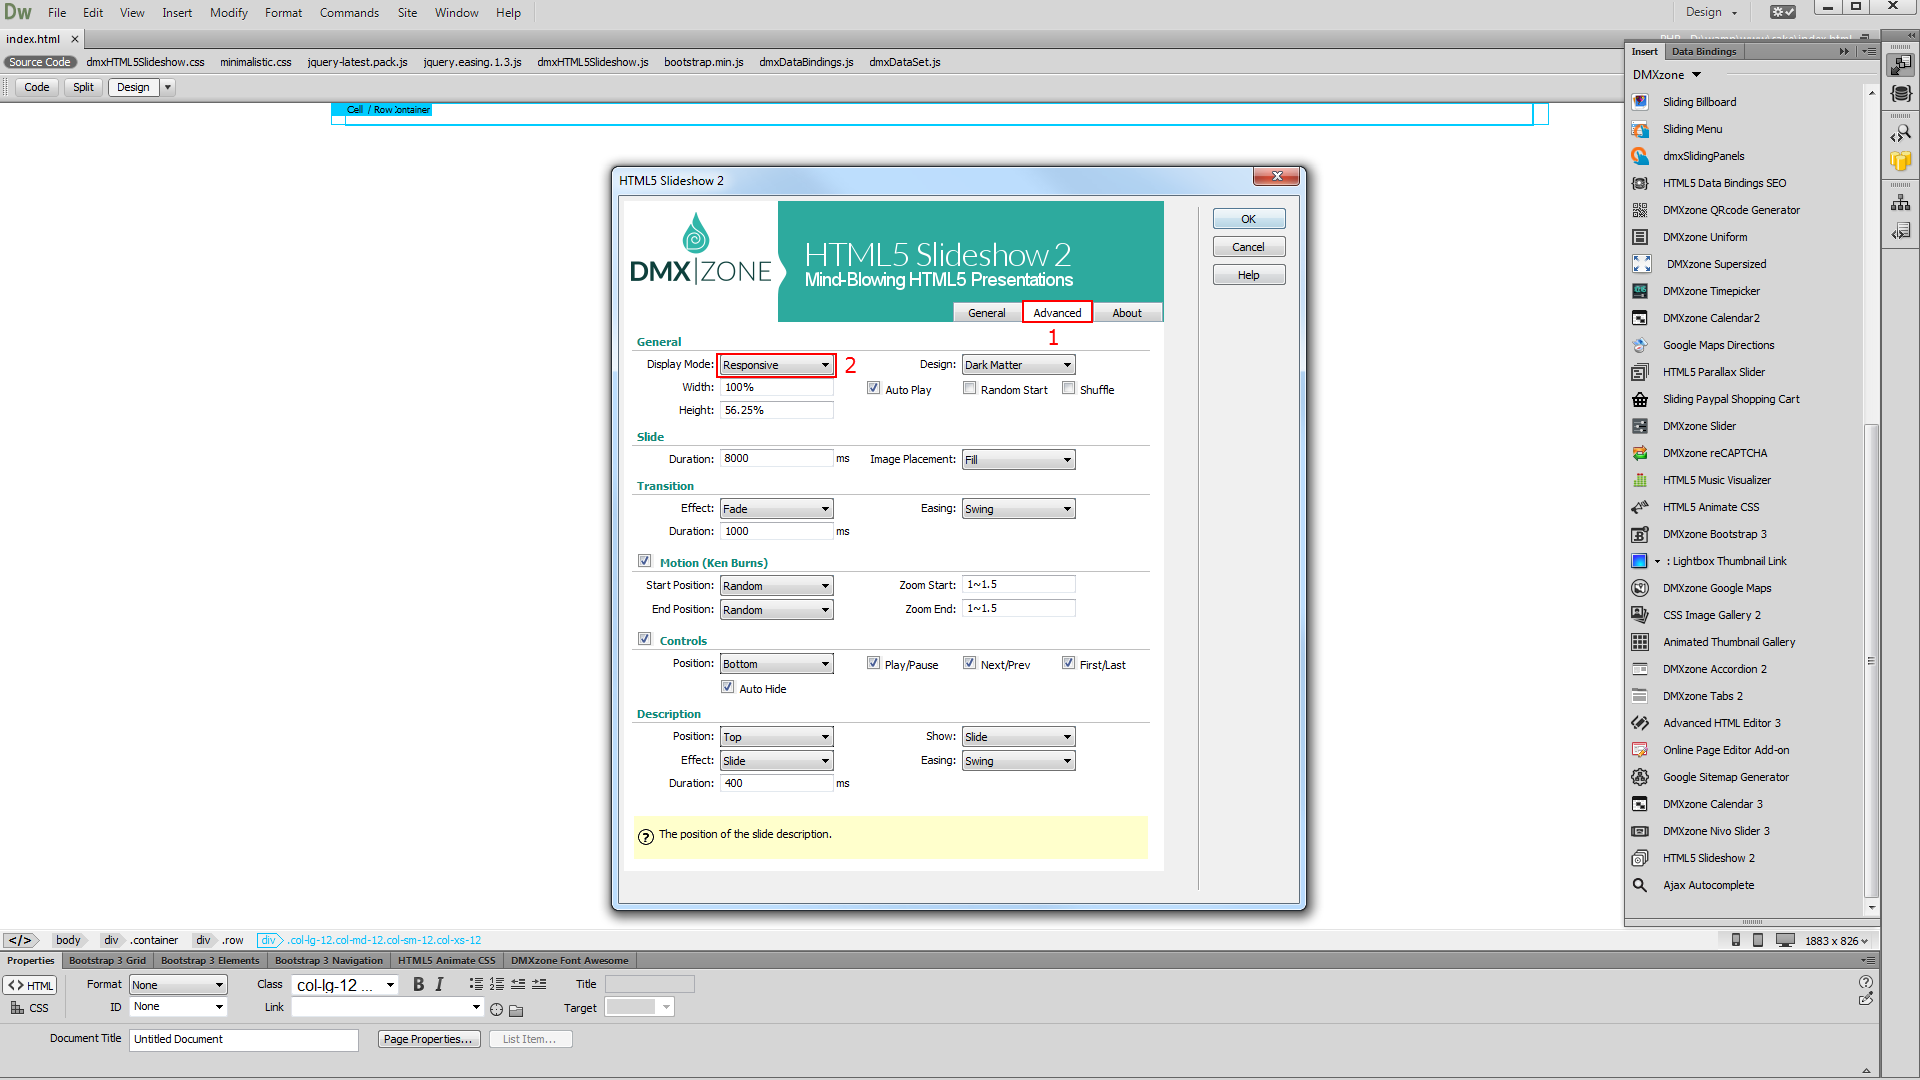Click the DMXzone Bootstrap 3 icon
The width and height of the screenshot is (1920, 1080).
(x=1640, y=534)
